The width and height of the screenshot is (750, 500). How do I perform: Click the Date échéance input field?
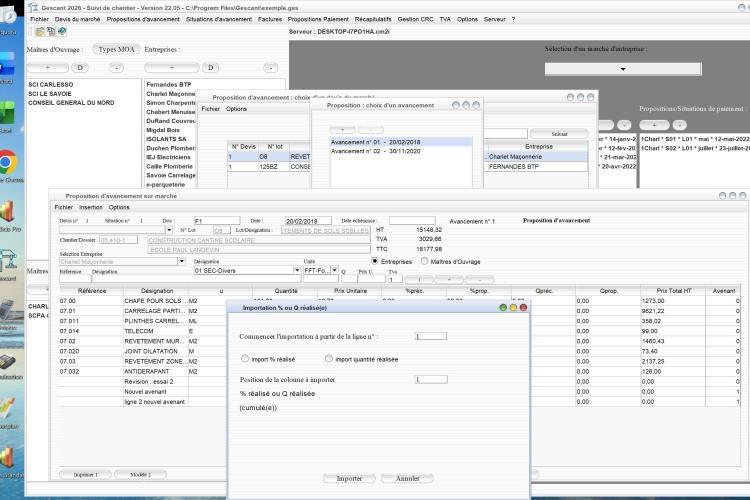412,220
